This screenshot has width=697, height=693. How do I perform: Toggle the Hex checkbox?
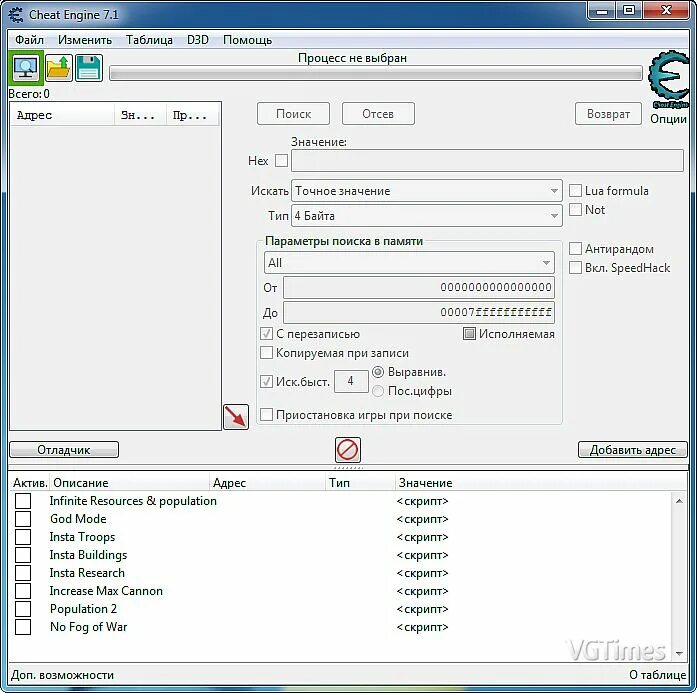(281, 160)
